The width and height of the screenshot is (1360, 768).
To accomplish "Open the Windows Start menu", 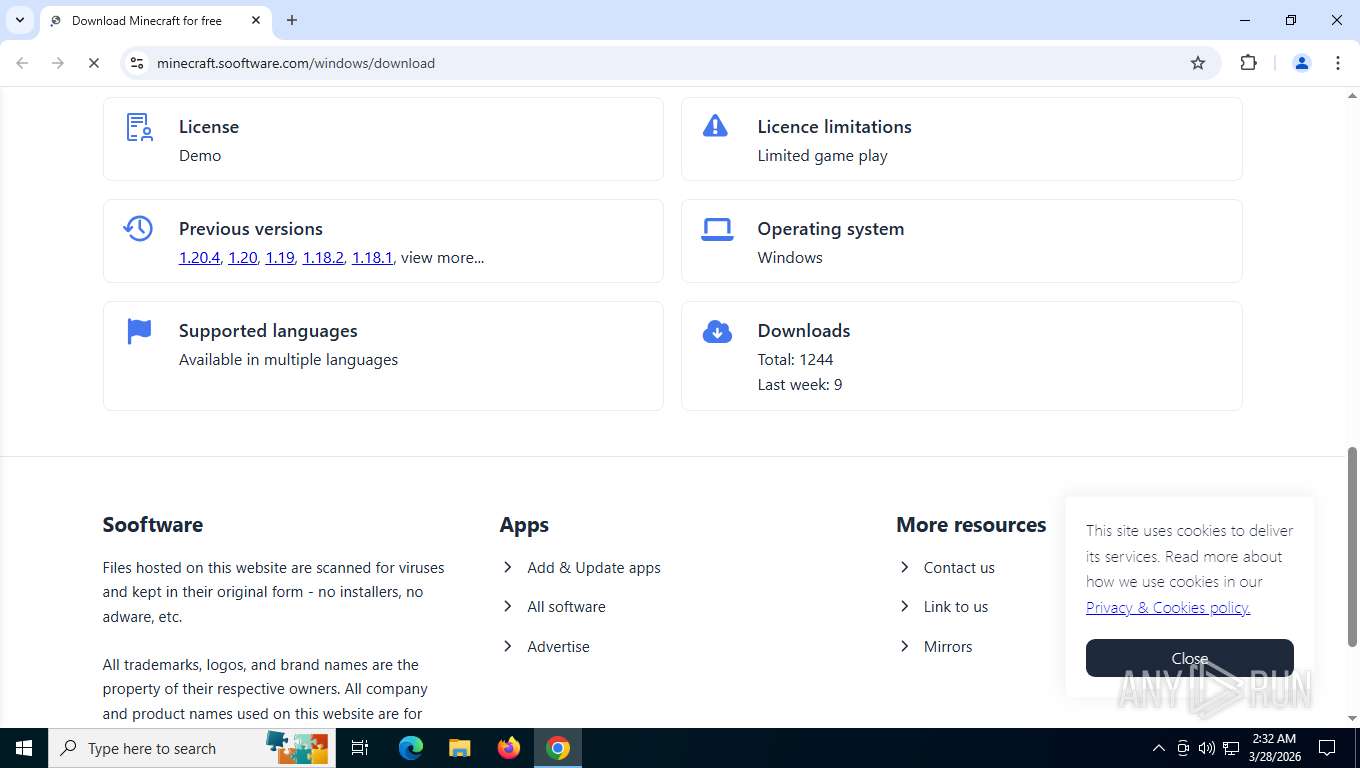I will click(x=23, y=748).
